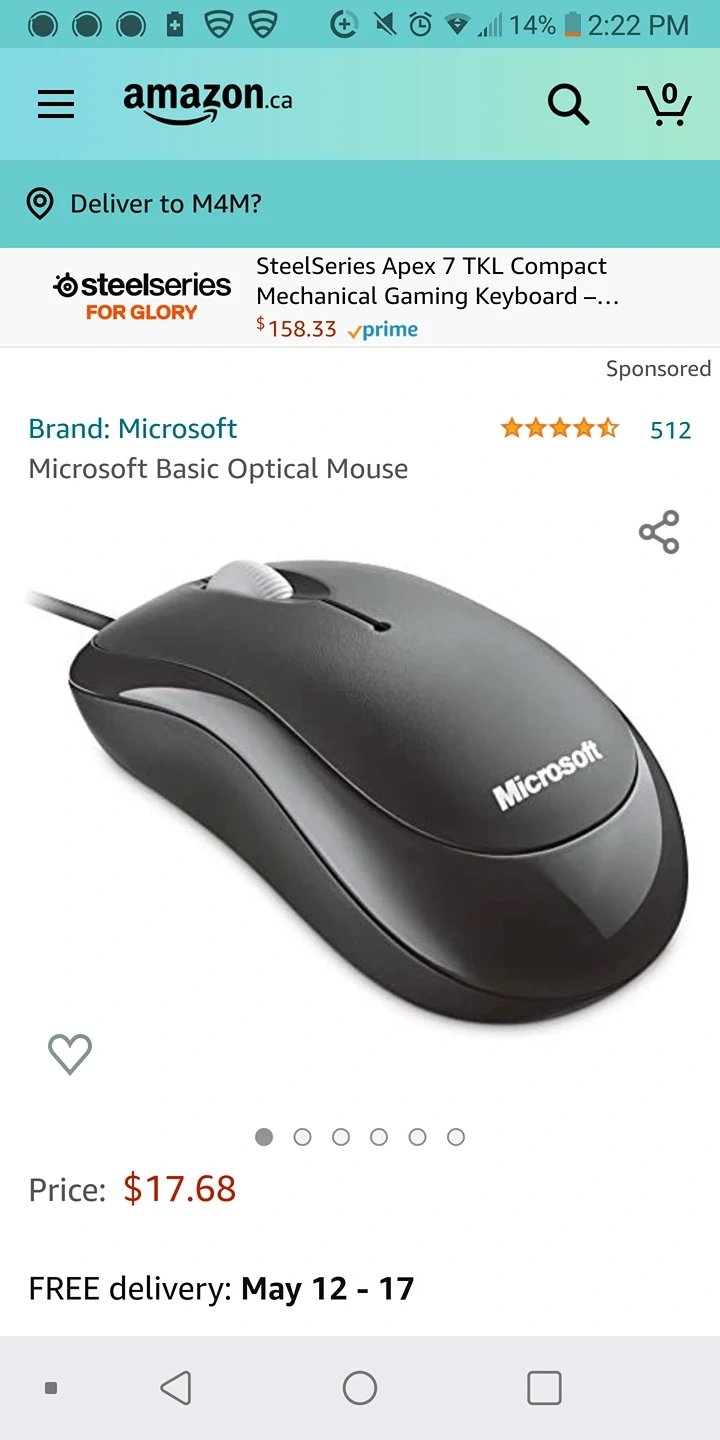Screen dimensions: 720x1440
Task: Add mouse to wish list heart
Action: pyautogui.click(x=70, y=1054)
